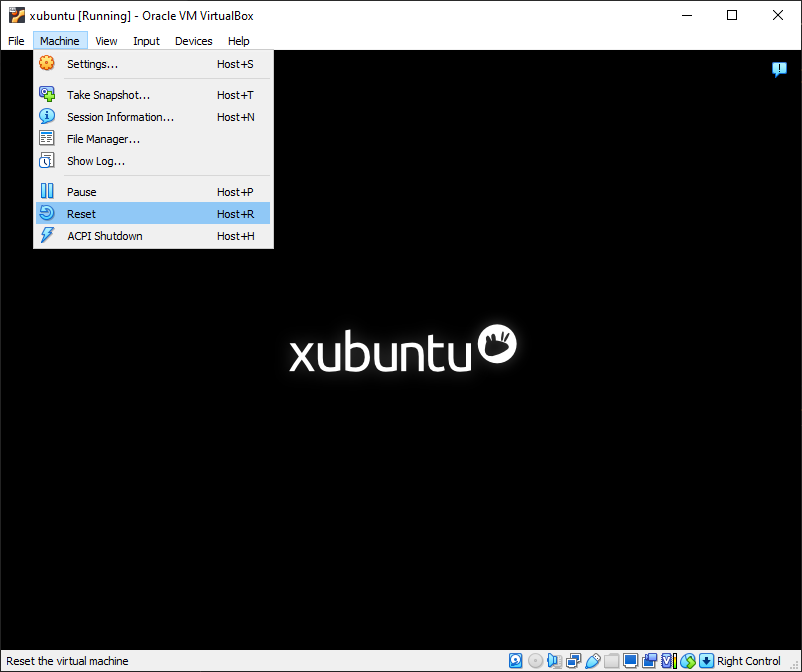Open Session Information…

153,117
